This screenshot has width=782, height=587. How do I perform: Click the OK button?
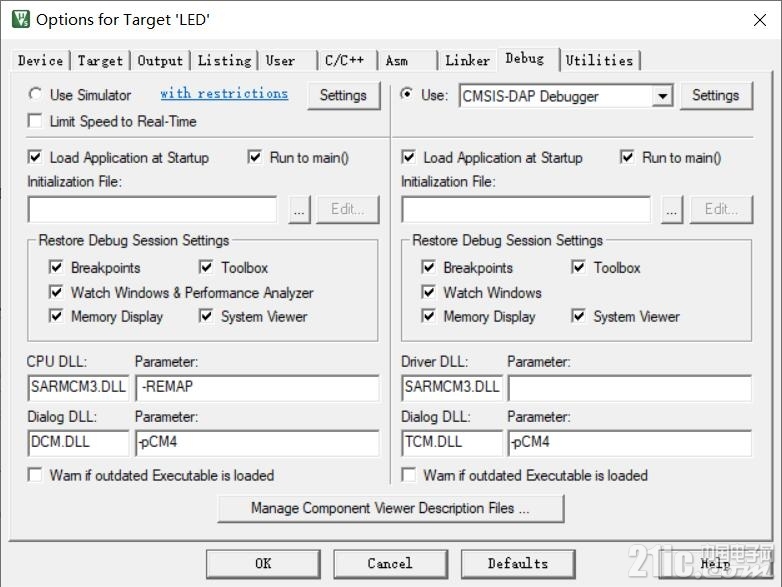tap(263, 564)
